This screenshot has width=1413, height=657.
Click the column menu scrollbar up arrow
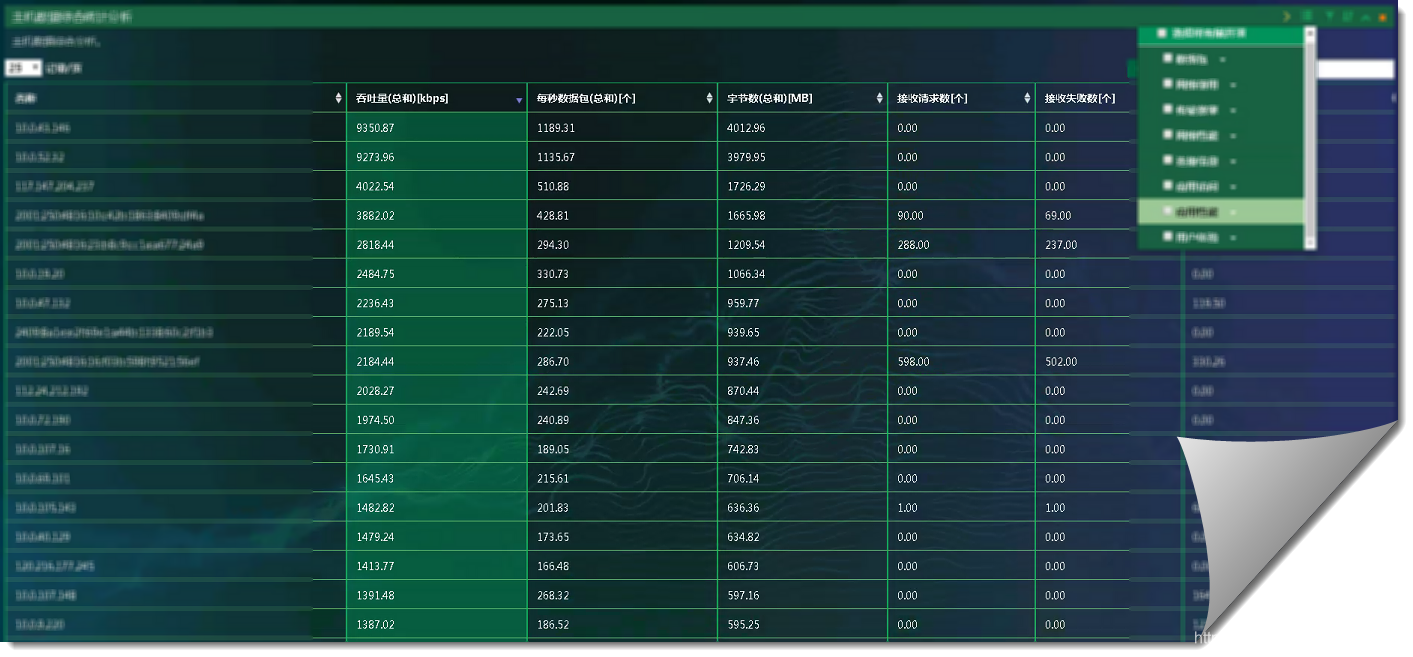point(1310,33)
